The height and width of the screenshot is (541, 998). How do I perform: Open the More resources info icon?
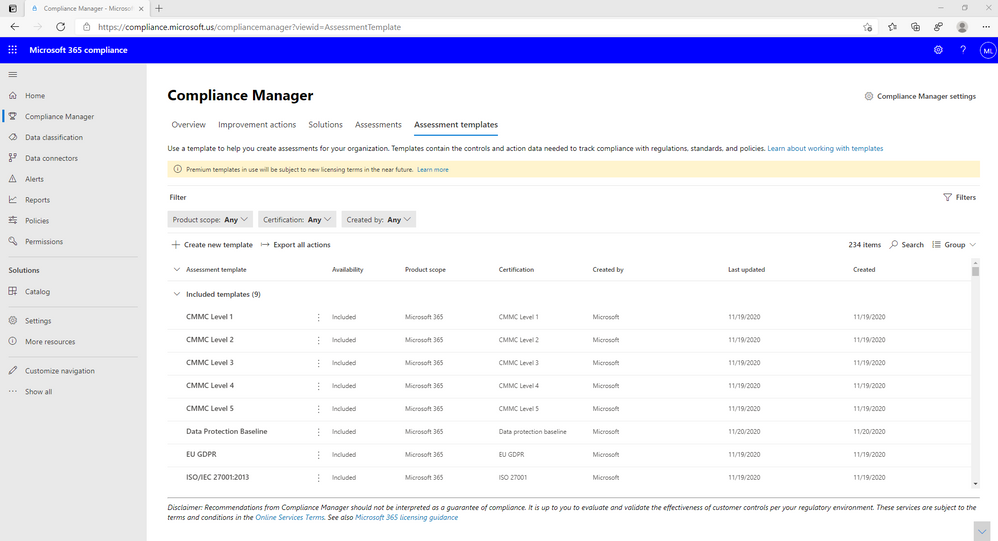pyautogui.click(x=13, y=341)
